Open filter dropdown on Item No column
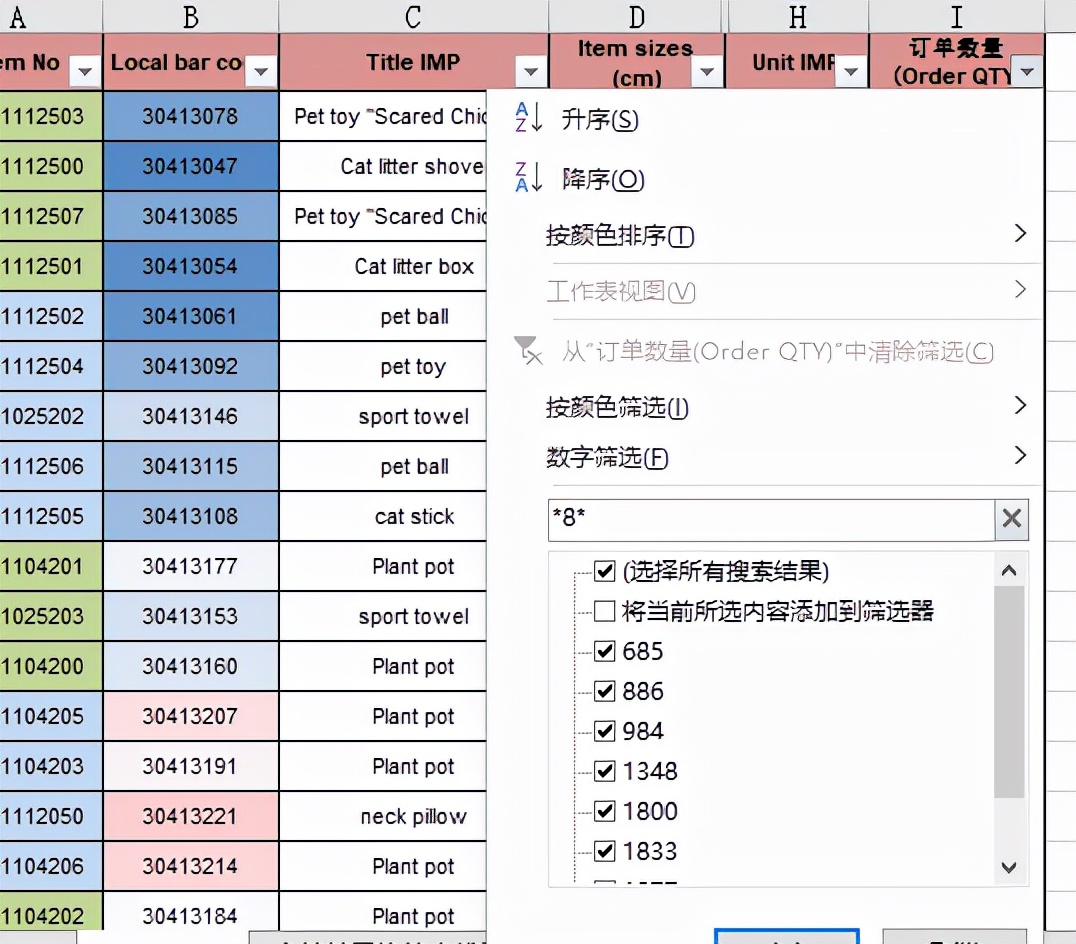The image size is (1076, 944). pyautogui.click(x=85, y=71)
